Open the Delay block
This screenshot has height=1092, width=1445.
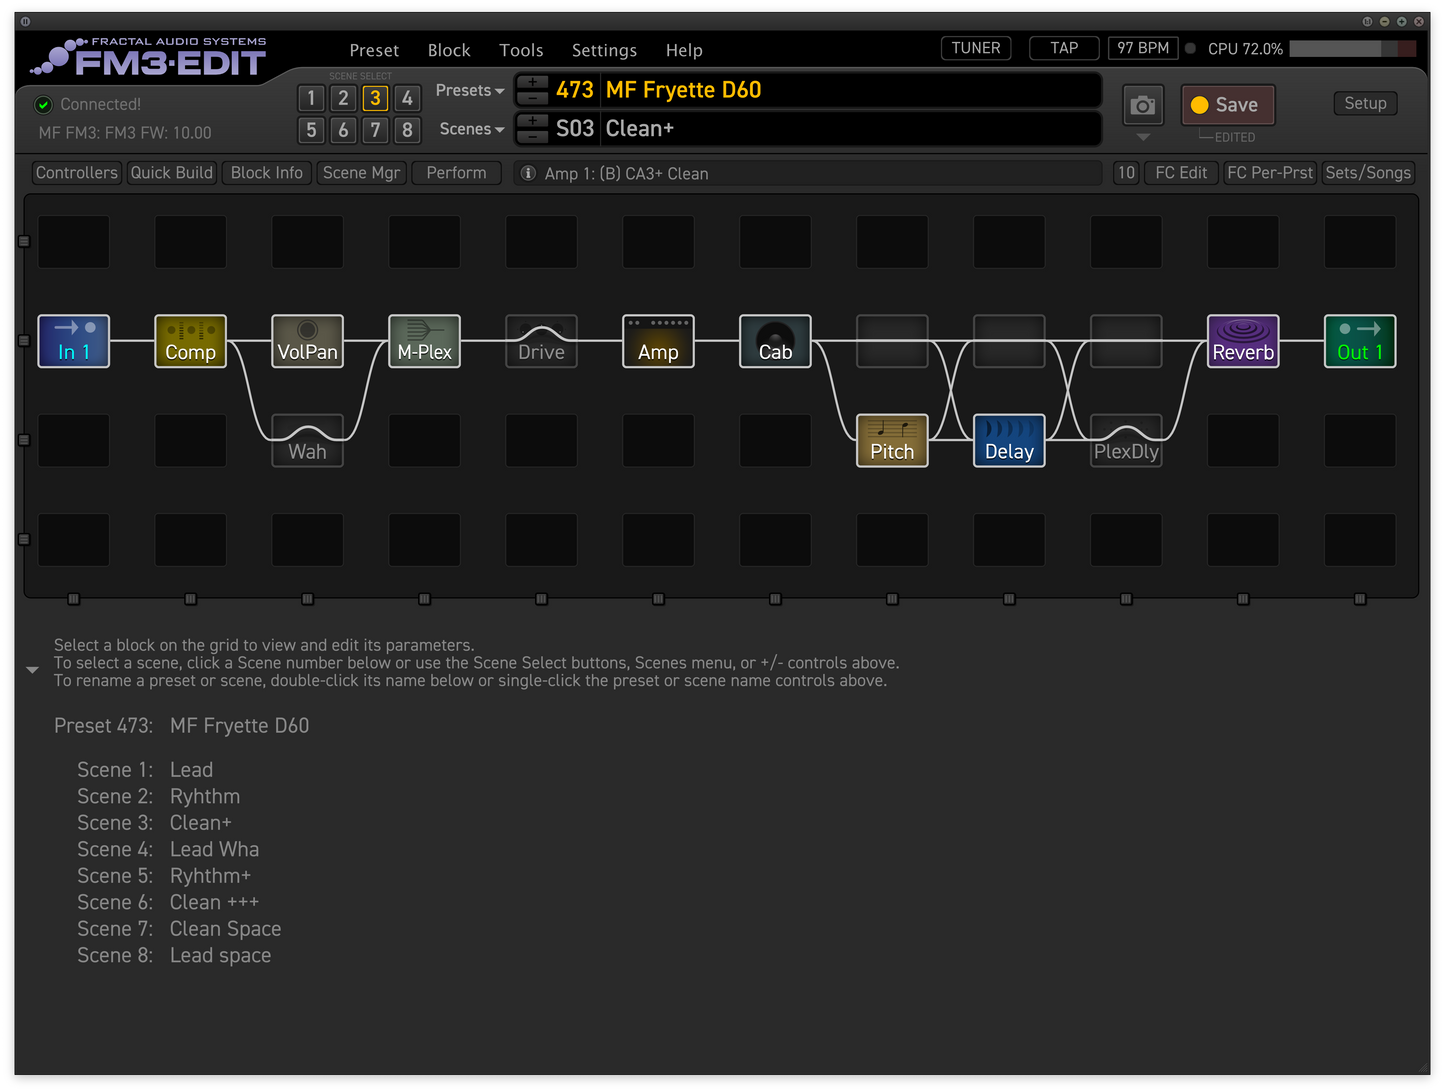(1009, 441)
